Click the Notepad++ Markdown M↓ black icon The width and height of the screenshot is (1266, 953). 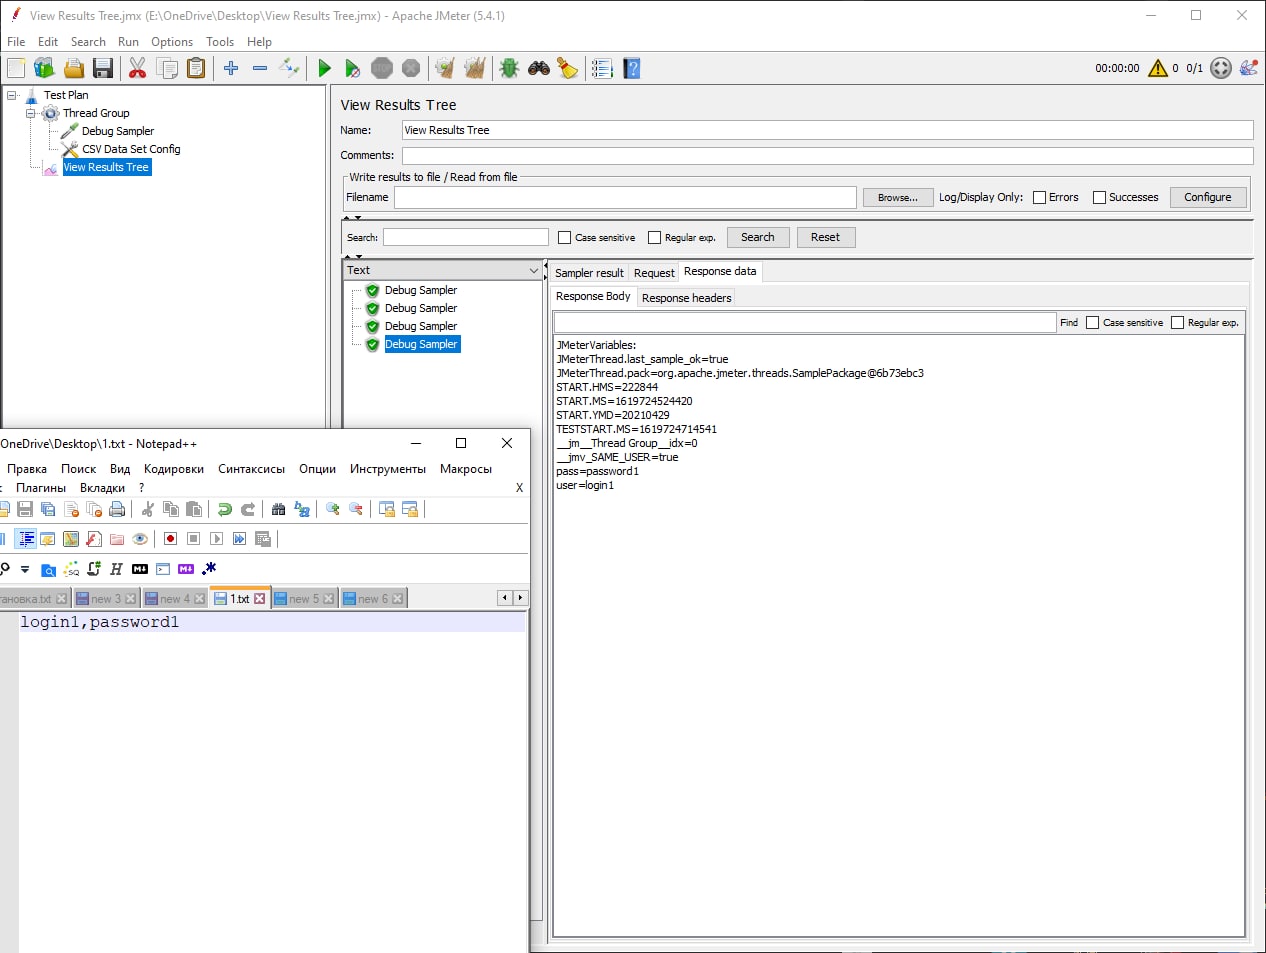point(140,569)
